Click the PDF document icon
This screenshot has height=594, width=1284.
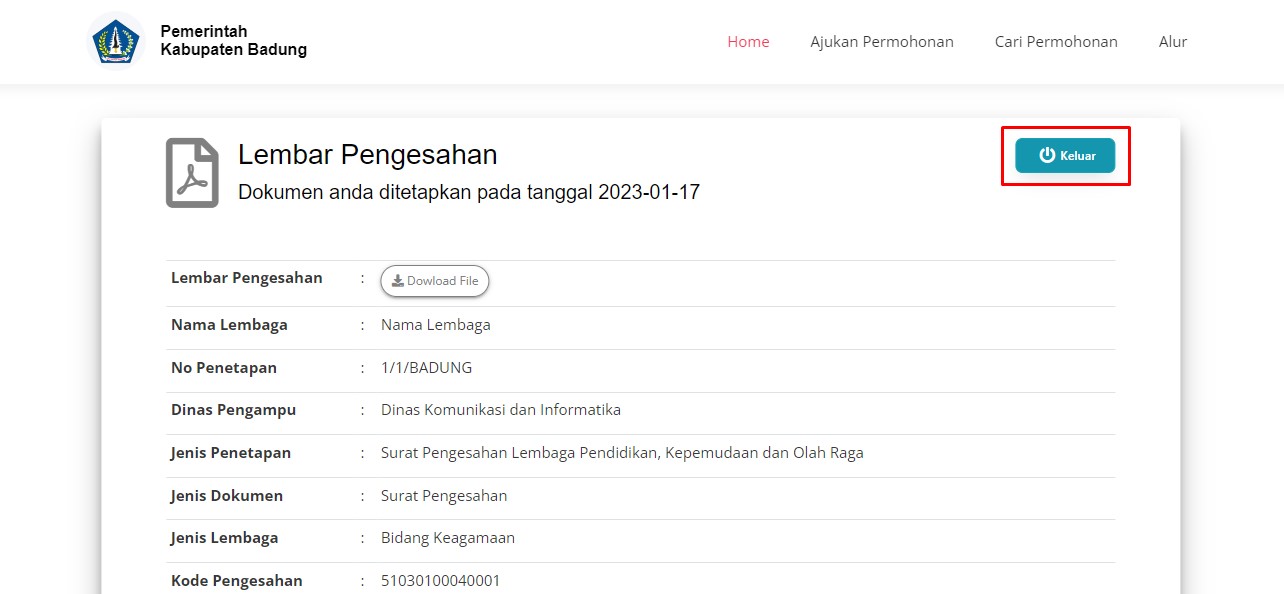click(192, 173)
